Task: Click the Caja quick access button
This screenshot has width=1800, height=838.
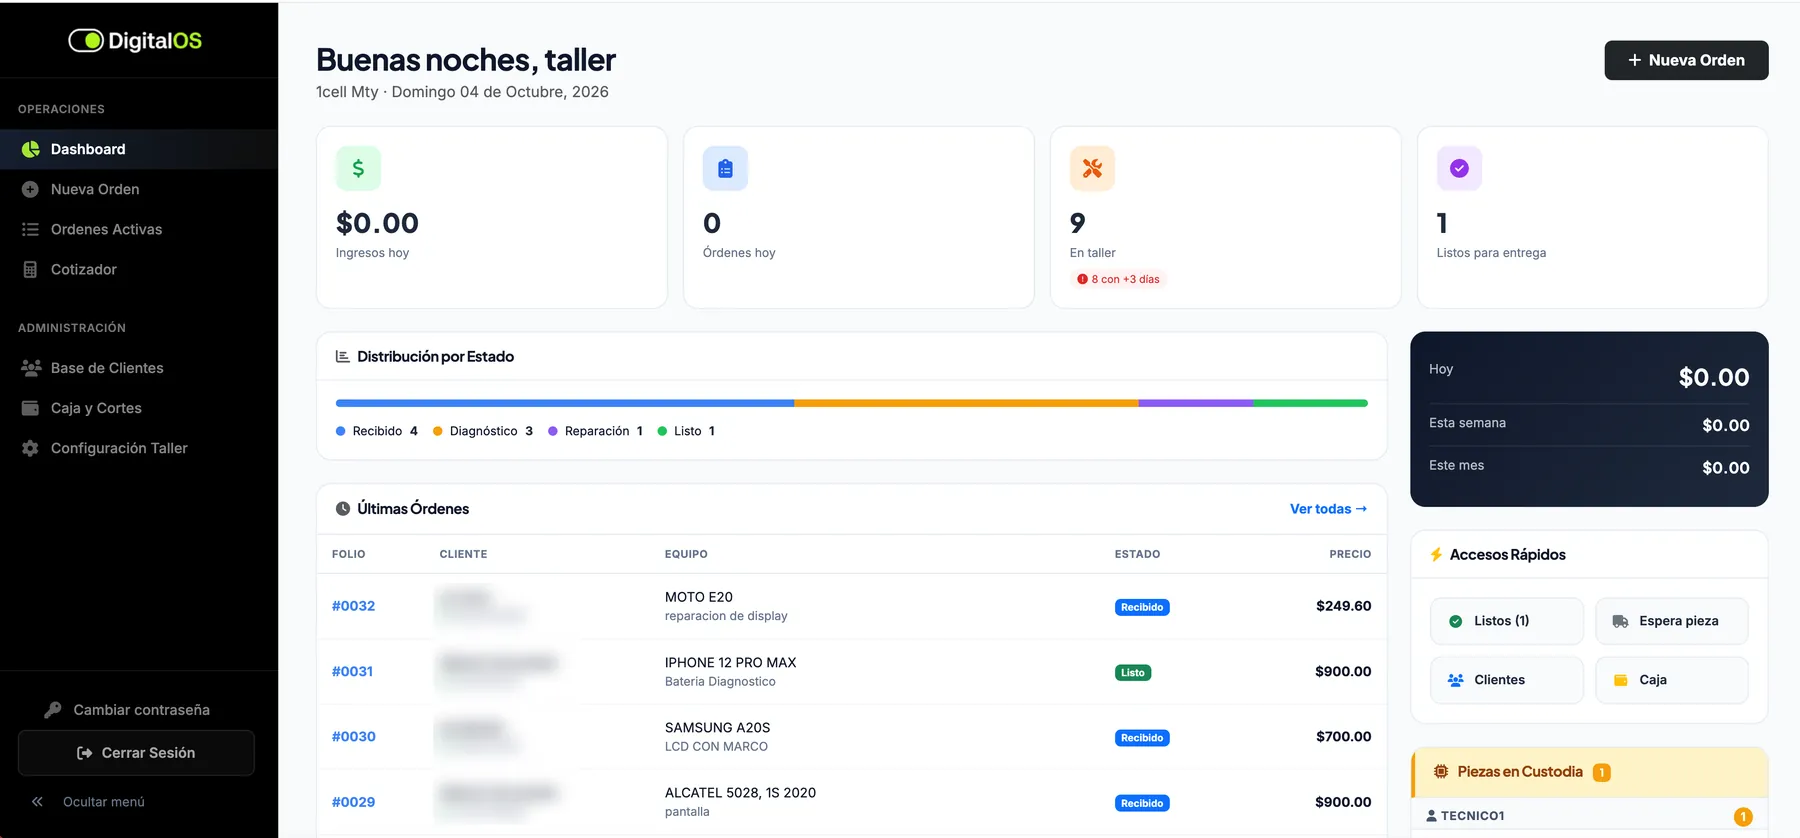Action: tap(1671, 680)
